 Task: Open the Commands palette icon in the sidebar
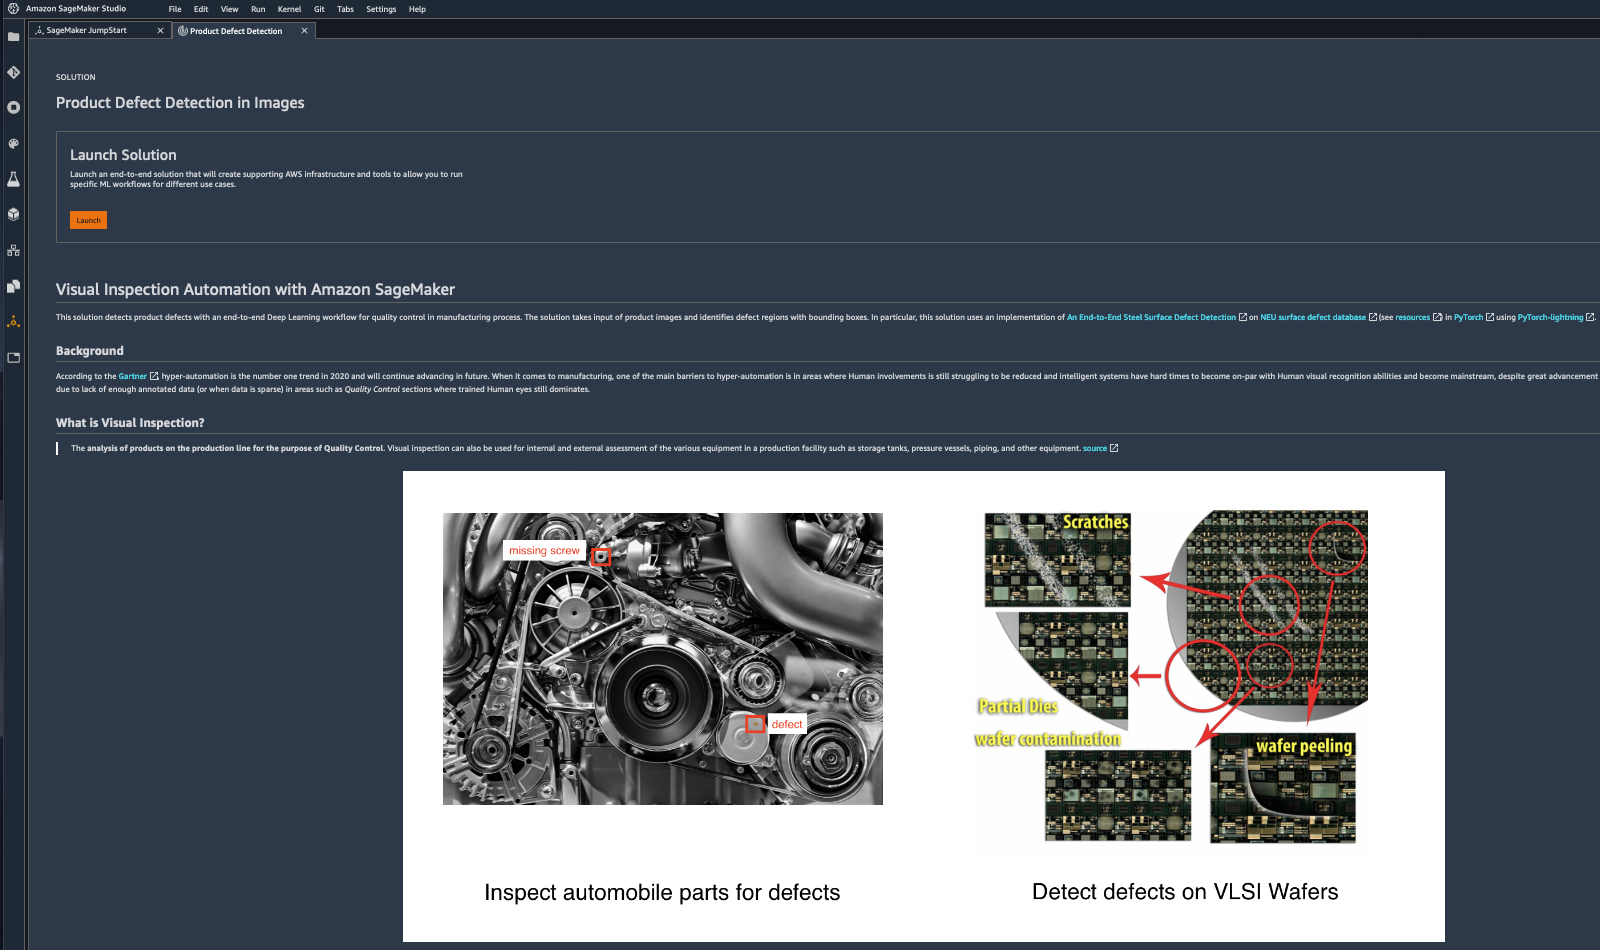click(x=13, y=143)
